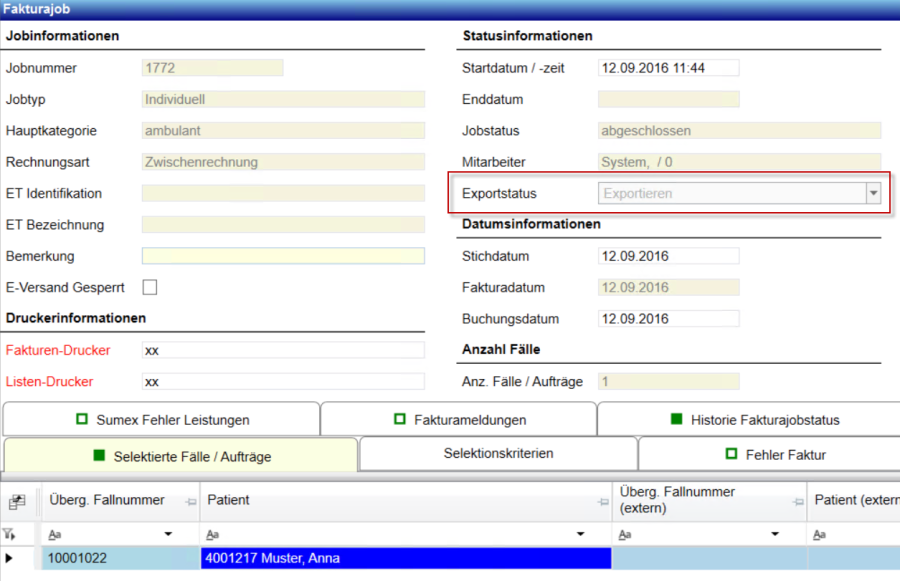
Task: Toggle the E-Versand Gesperrt checkbox
Action: (150, 287)
